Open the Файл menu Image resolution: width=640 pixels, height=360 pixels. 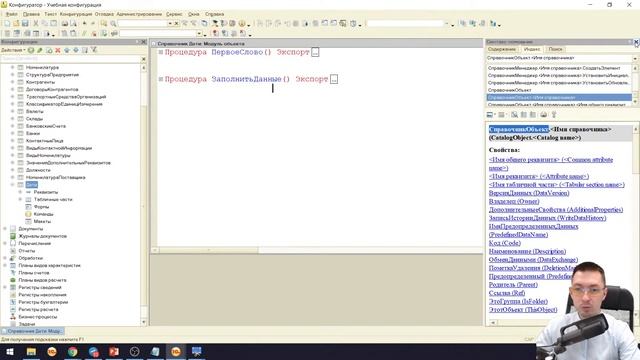(12, 14)
